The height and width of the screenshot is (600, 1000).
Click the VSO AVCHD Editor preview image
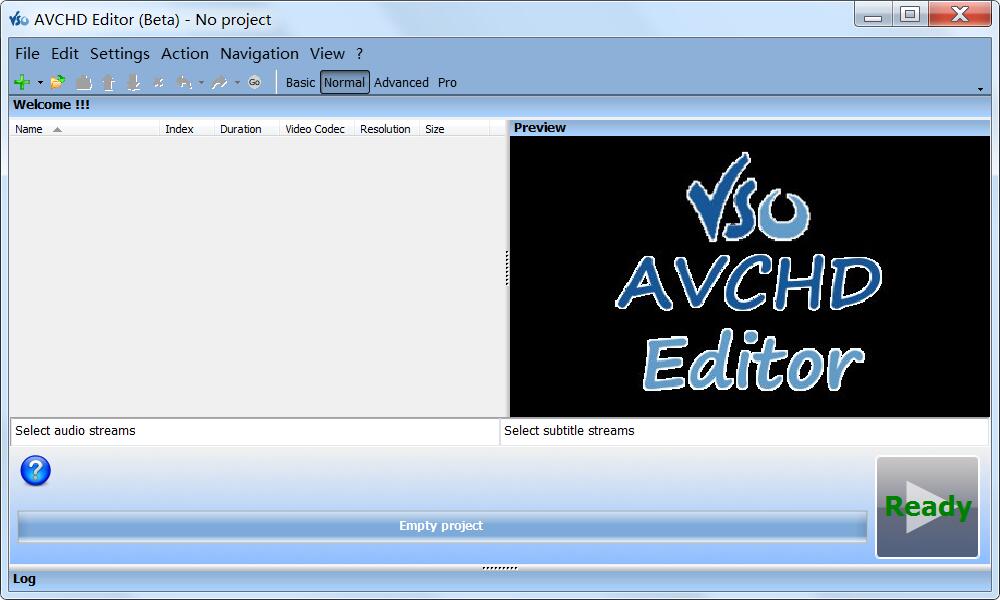[749, 276]
